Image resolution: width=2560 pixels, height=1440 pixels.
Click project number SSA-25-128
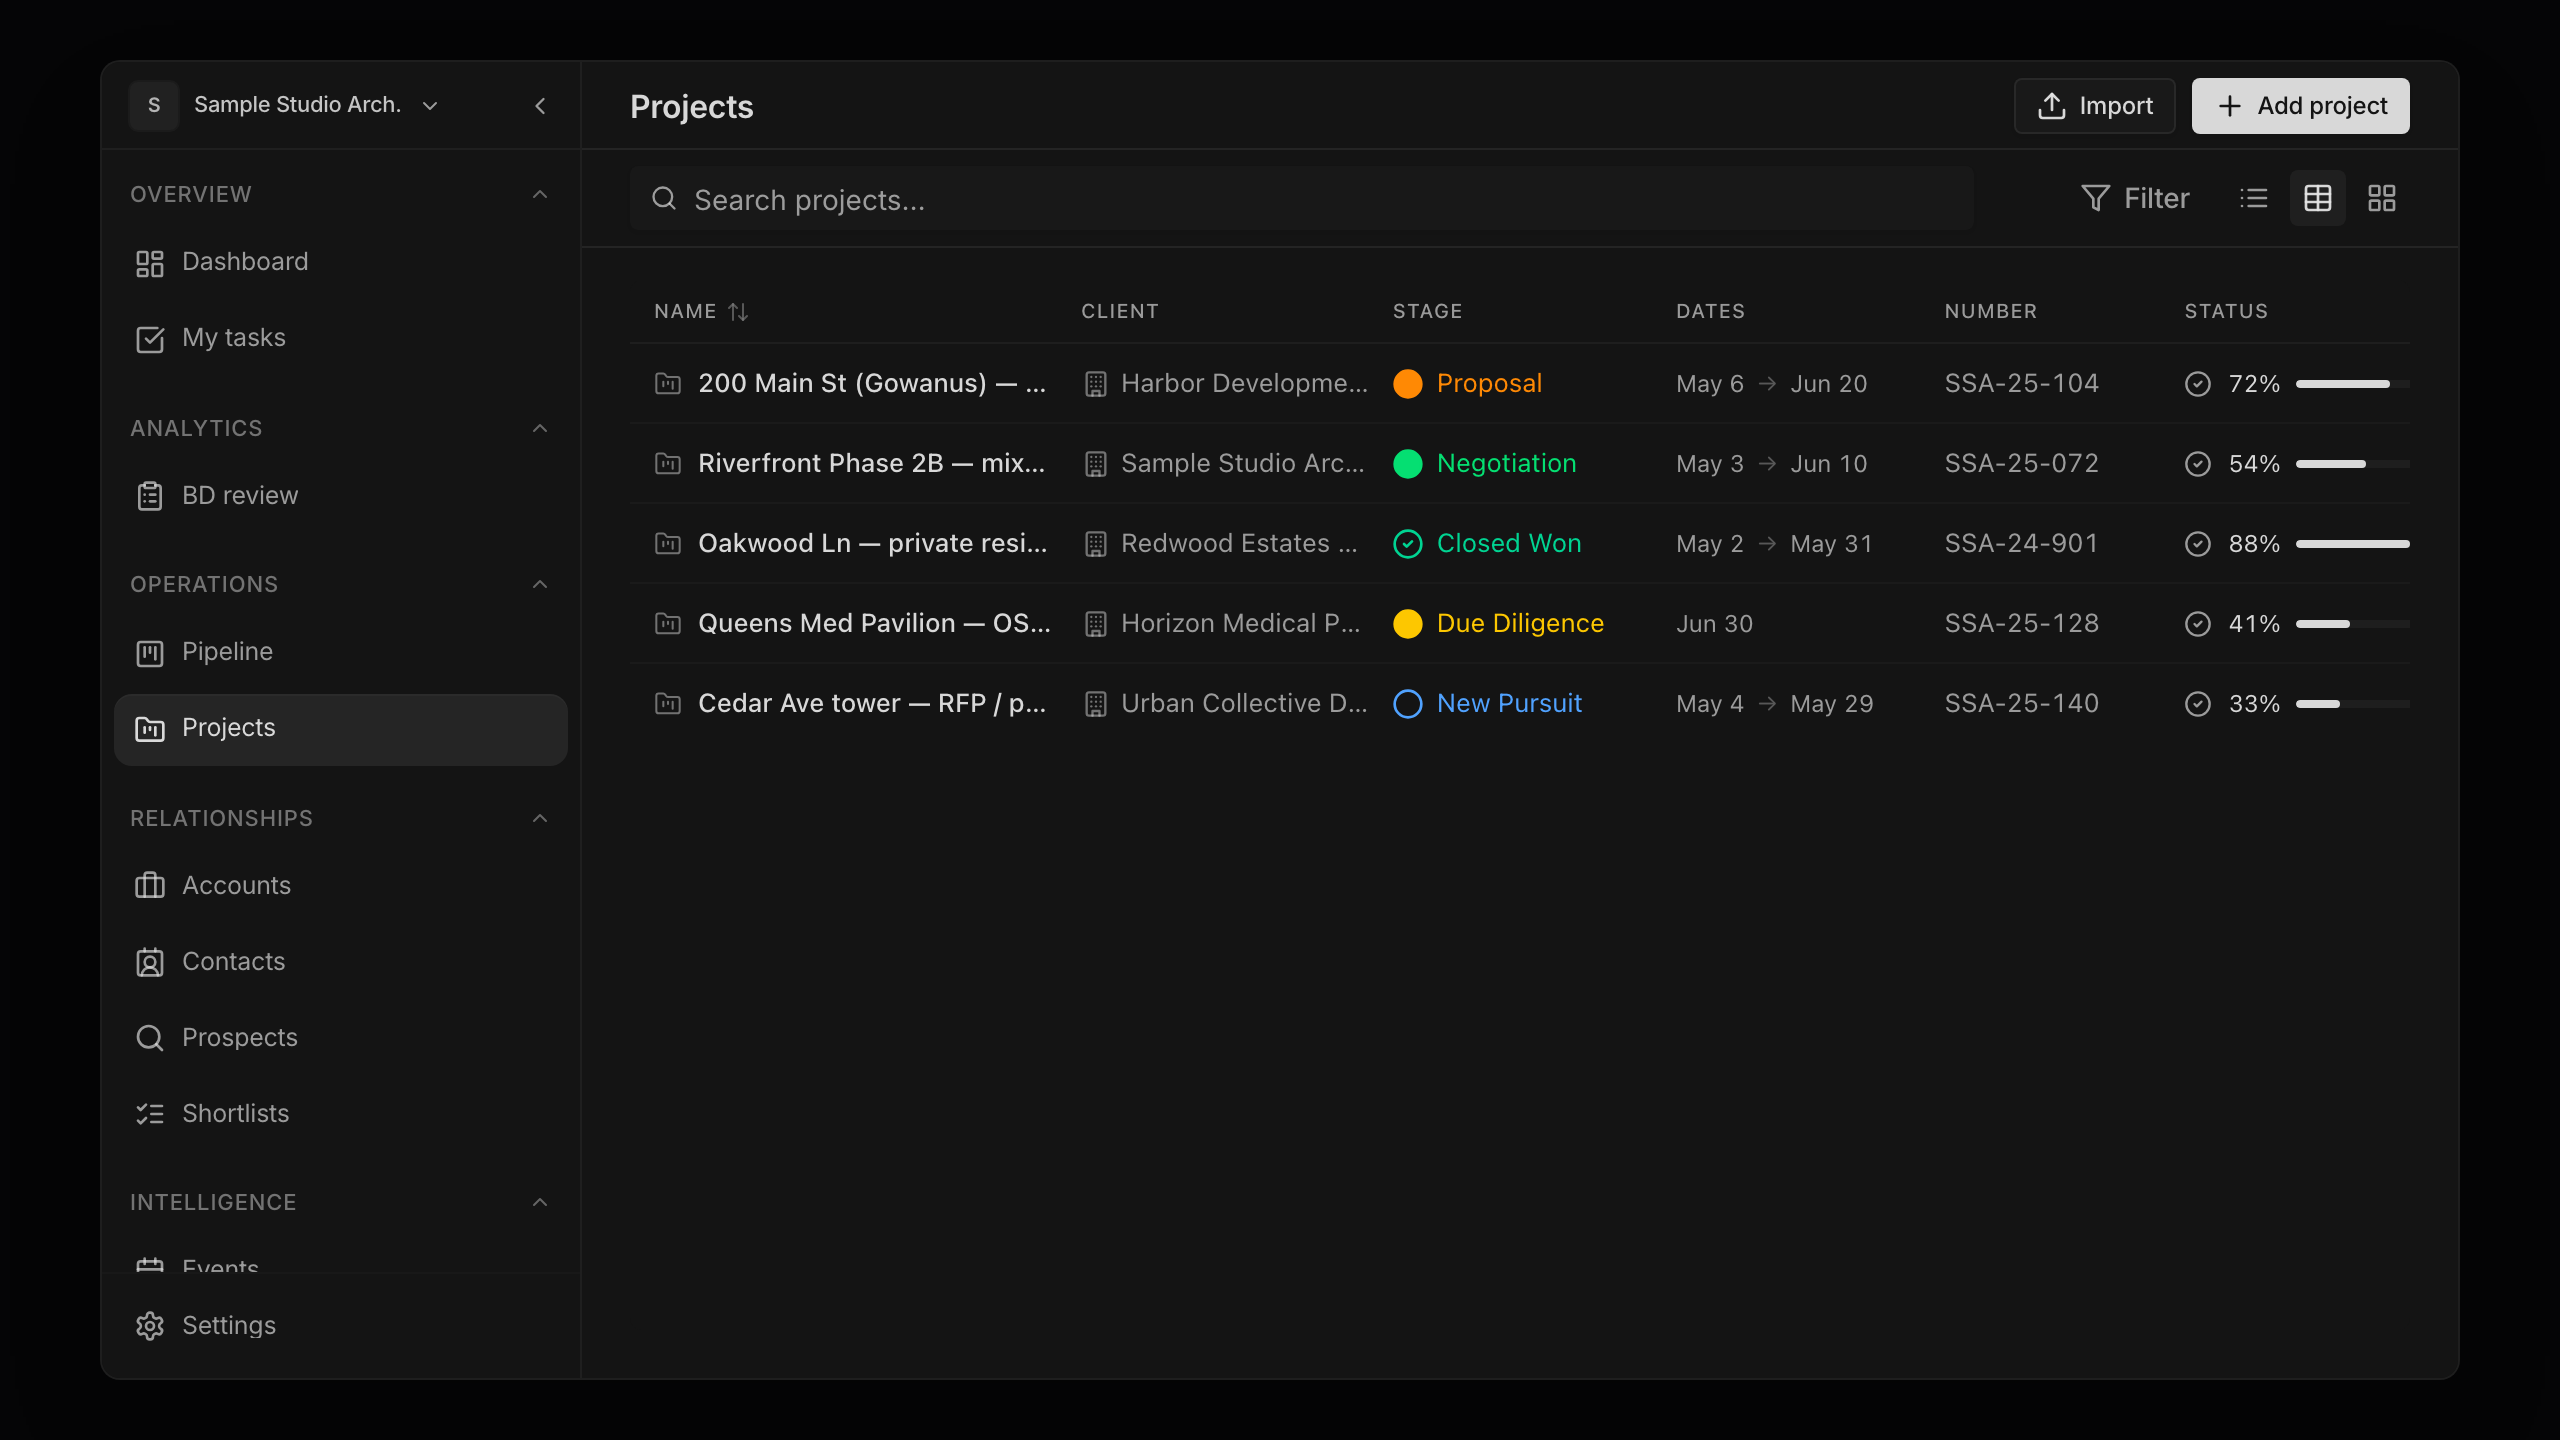[2021, 624]
